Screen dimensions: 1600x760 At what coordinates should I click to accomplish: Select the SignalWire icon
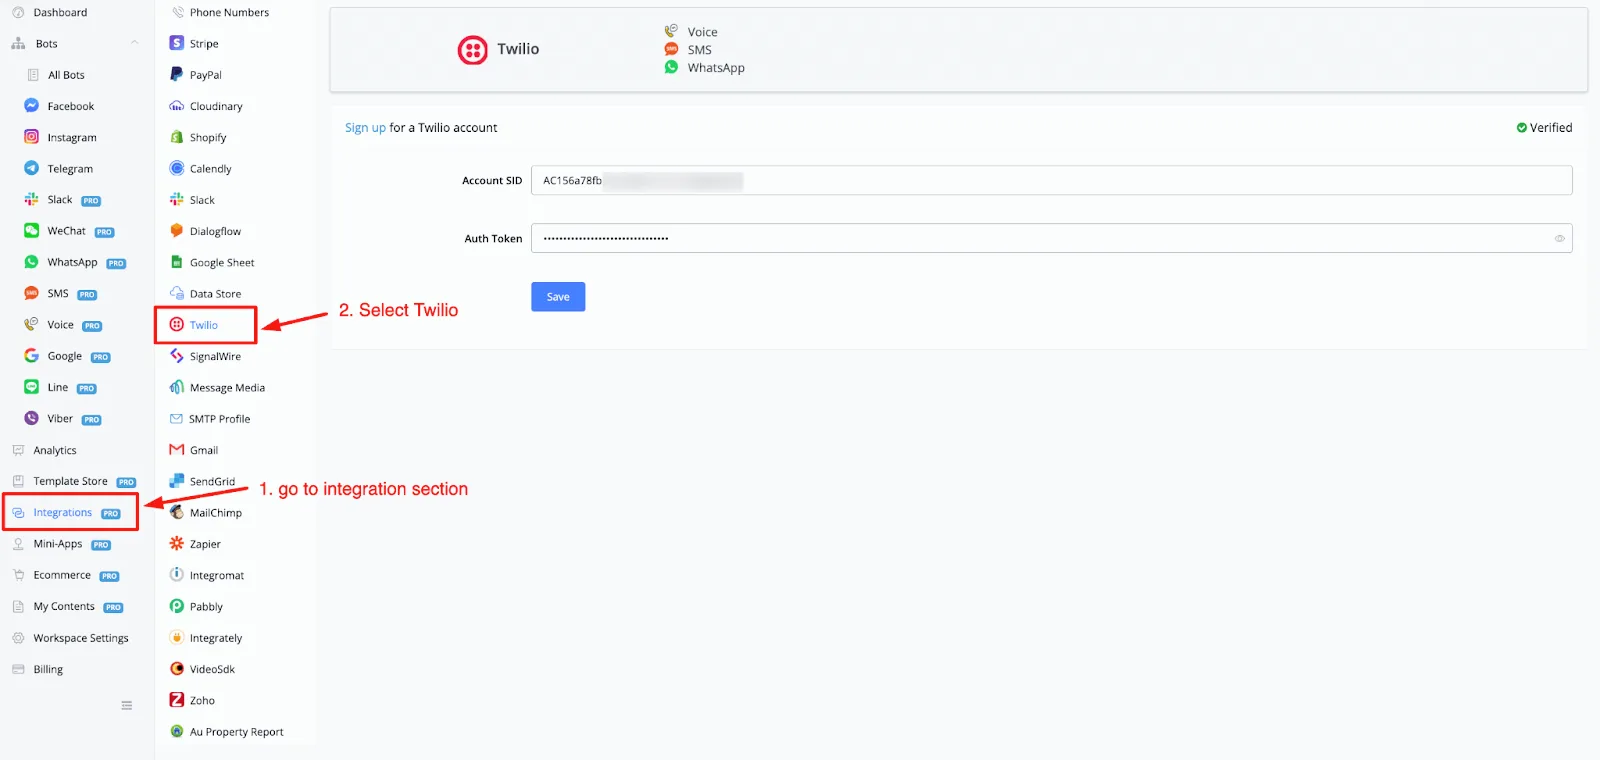pyautogui.click(x=177, y=356)
